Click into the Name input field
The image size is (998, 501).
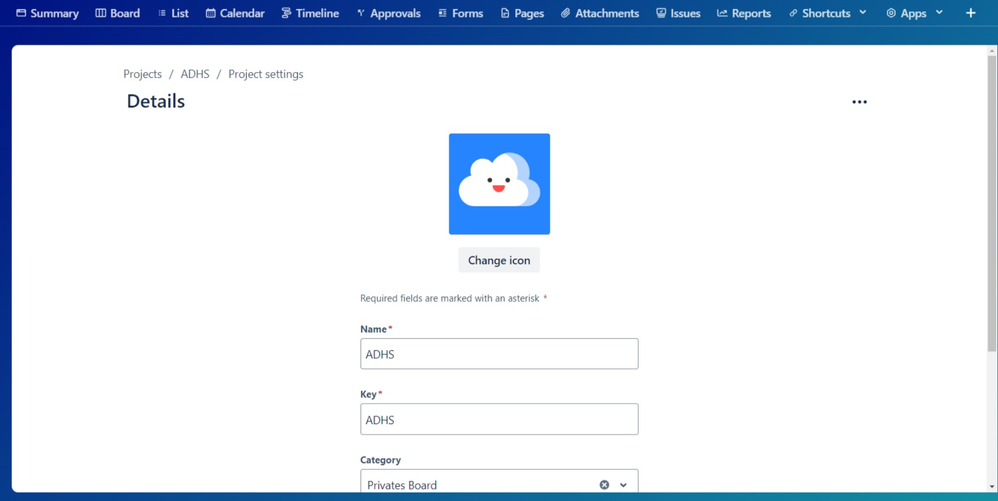[499, 354]
